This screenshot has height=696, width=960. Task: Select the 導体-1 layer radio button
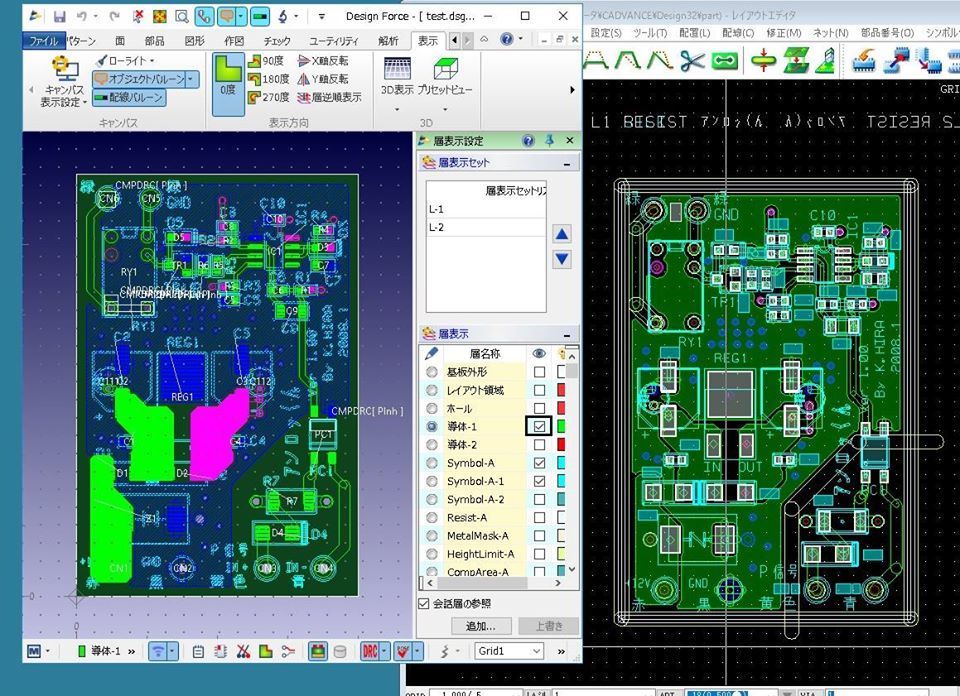tap(432, 426)
